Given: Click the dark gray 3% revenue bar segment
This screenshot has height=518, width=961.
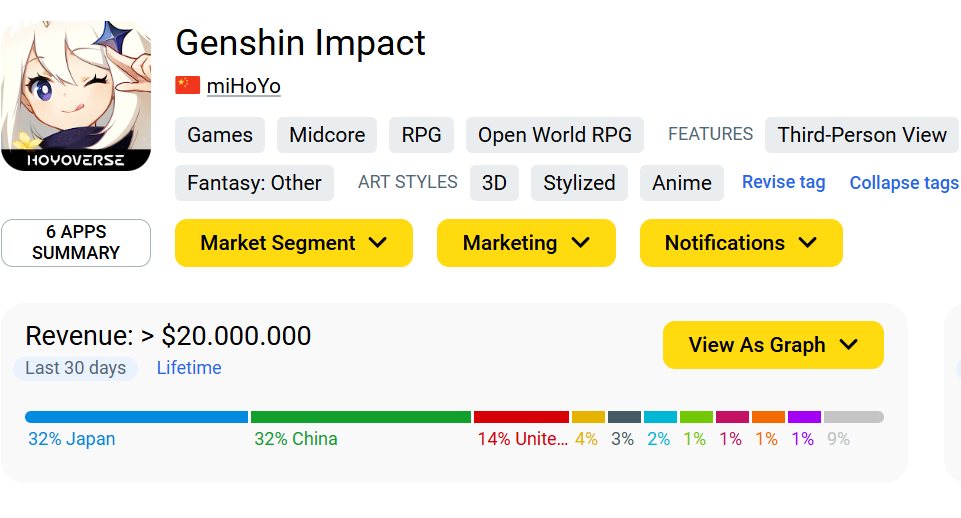Looking at the screenshot, I should (x=625, y=417).
